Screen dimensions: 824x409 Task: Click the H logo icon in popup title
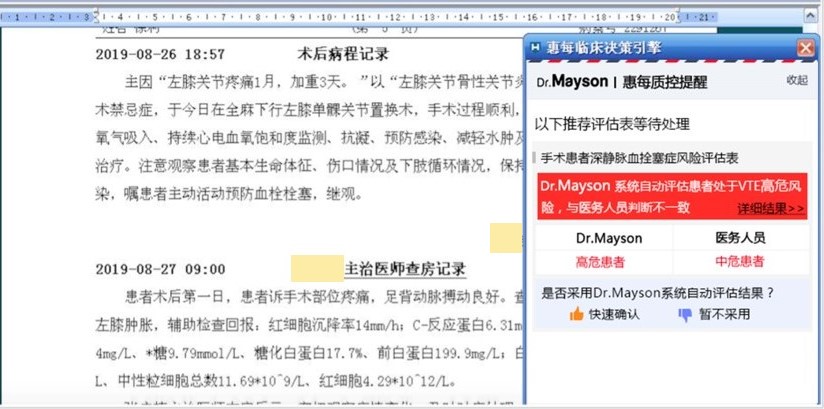pos(535,48)
